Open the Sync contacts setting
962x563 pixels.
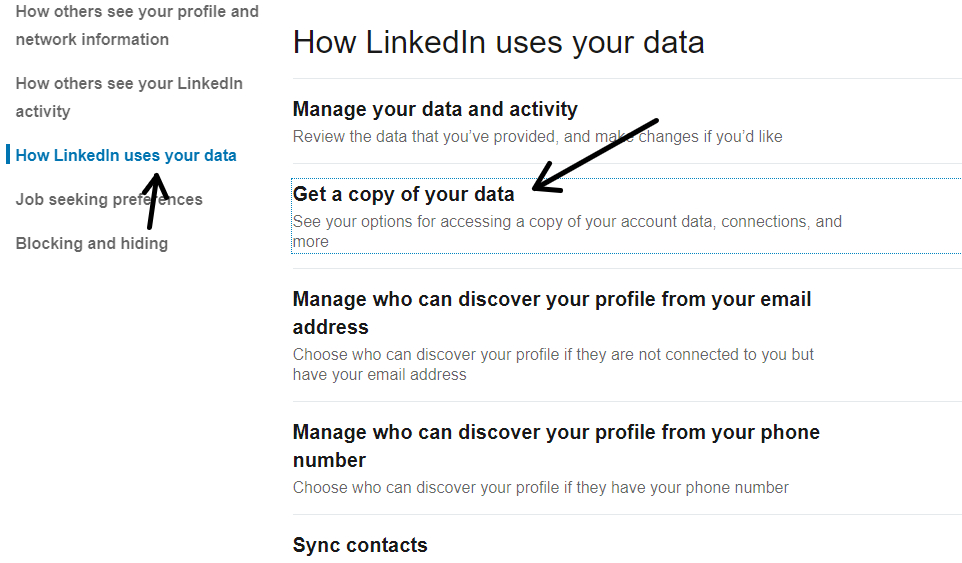click(360, 545)
